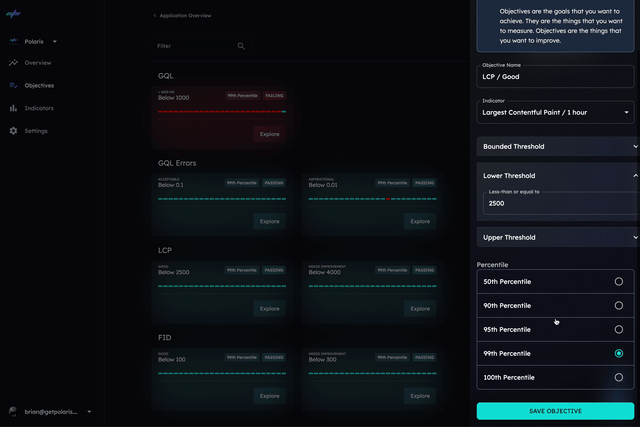The image size is (640, 427).
Task: Click the Save Objective button
Action: tap(556, 411)
